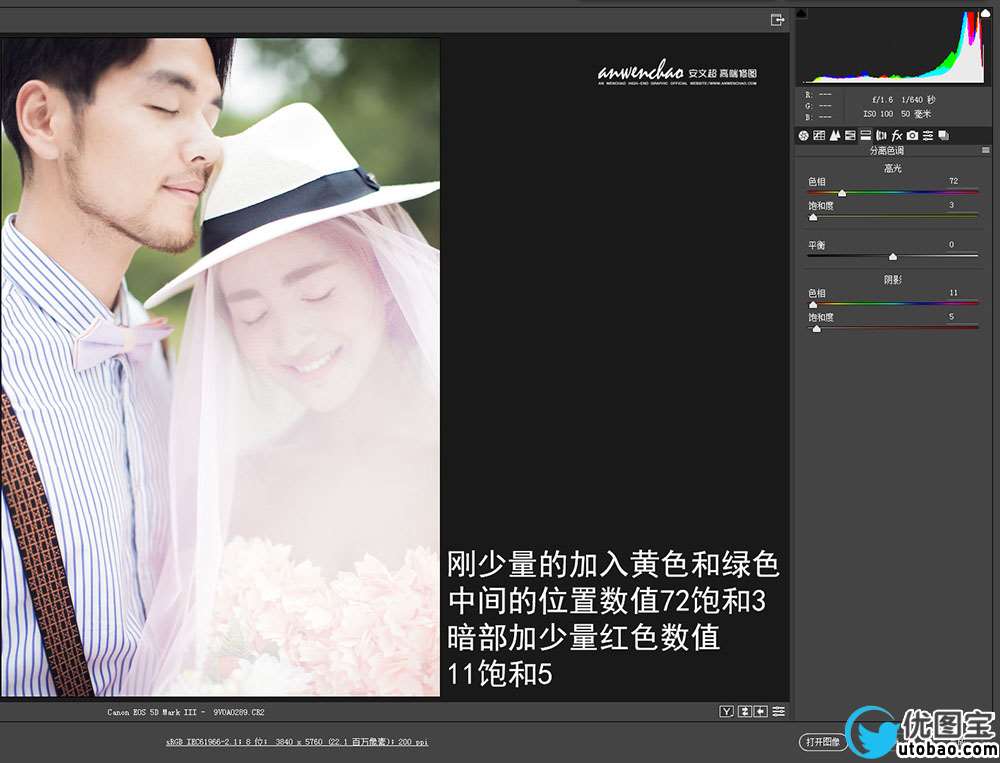Click the wedding photo preview
This screenshot has width=1000, height=763.
pyautogui.click(x=220, y=367)
